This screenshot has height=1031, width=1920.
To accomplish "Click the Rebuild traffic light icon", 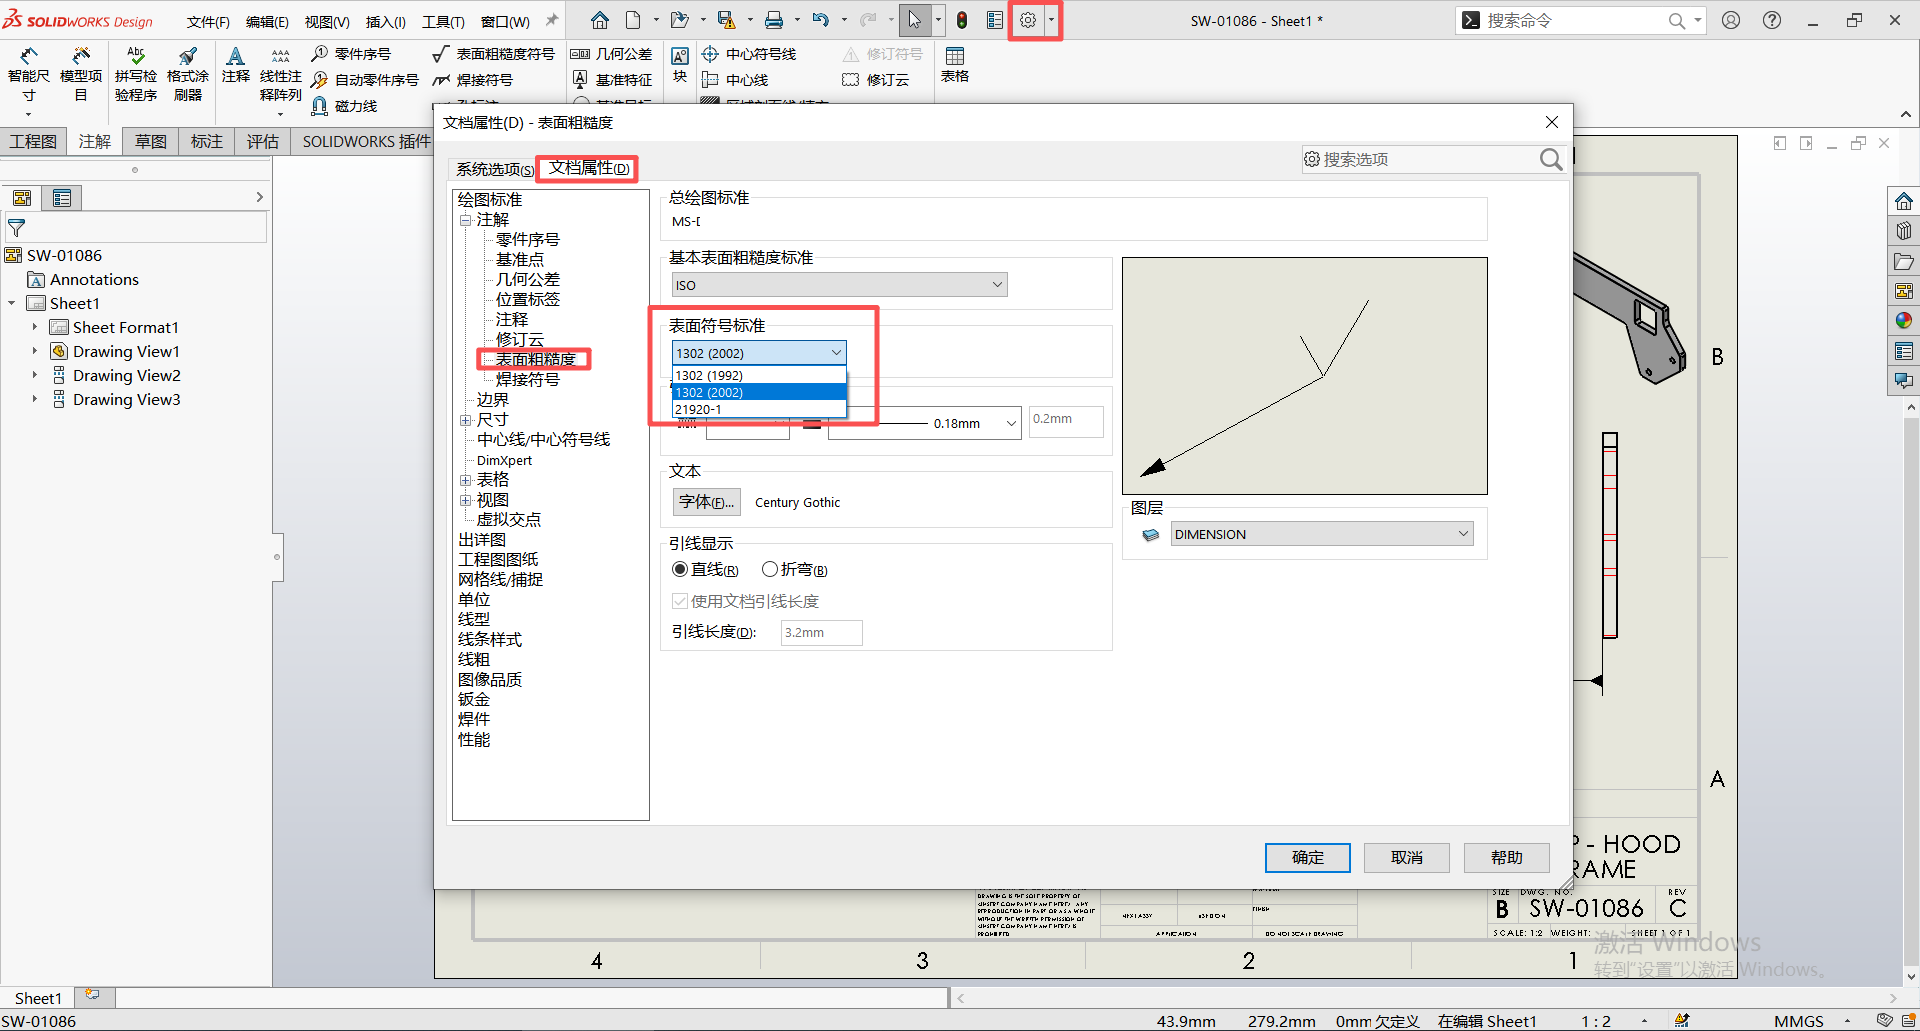I will [x=962, y=20].
